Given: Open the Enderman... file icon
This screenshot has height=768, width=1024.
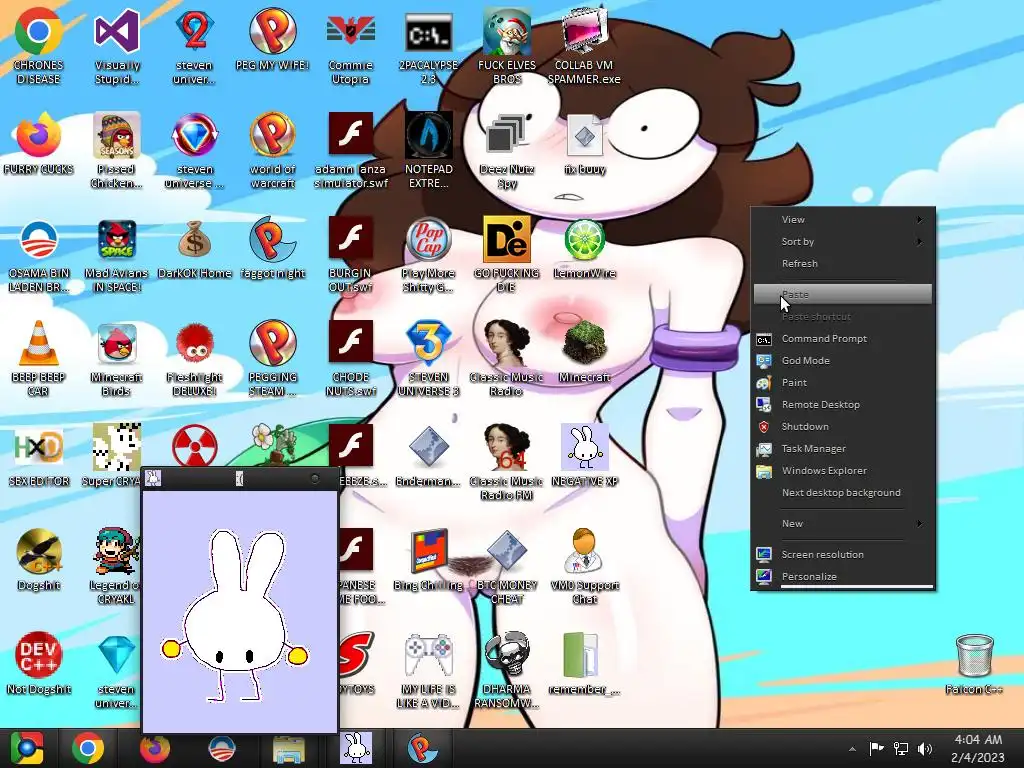Looking at the screenshot, I should click(x=428, y=447).
